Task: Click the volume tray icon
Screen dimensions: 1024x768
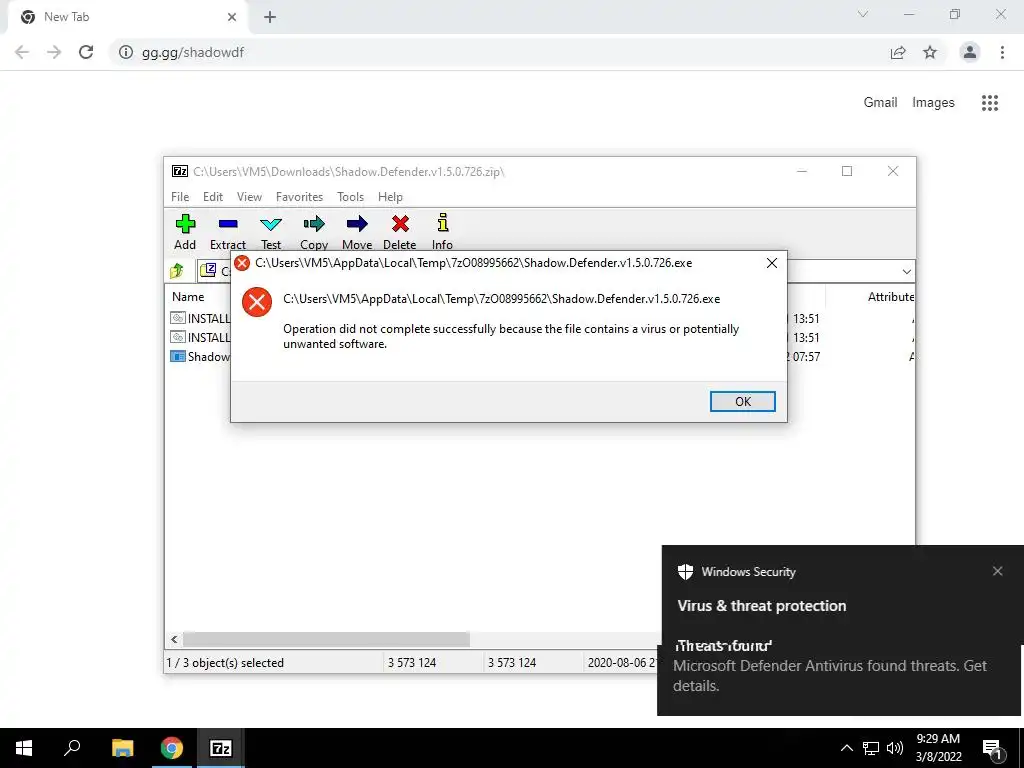Action: [x=895, y=748]
